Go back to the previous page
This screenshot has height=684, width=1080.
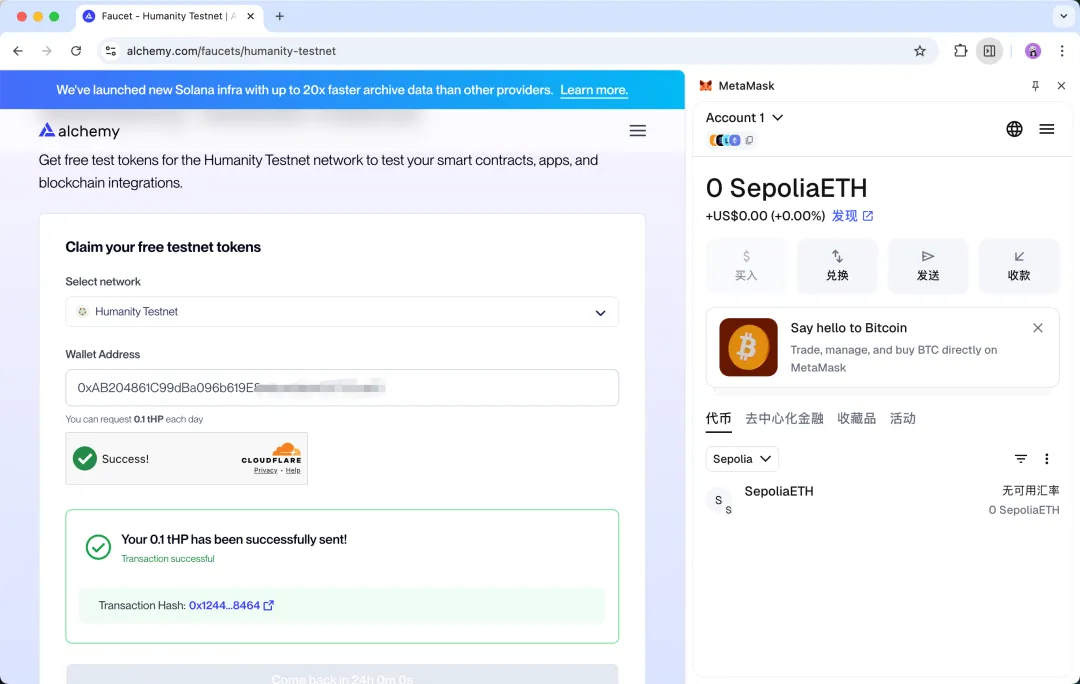tap(18, 51)
